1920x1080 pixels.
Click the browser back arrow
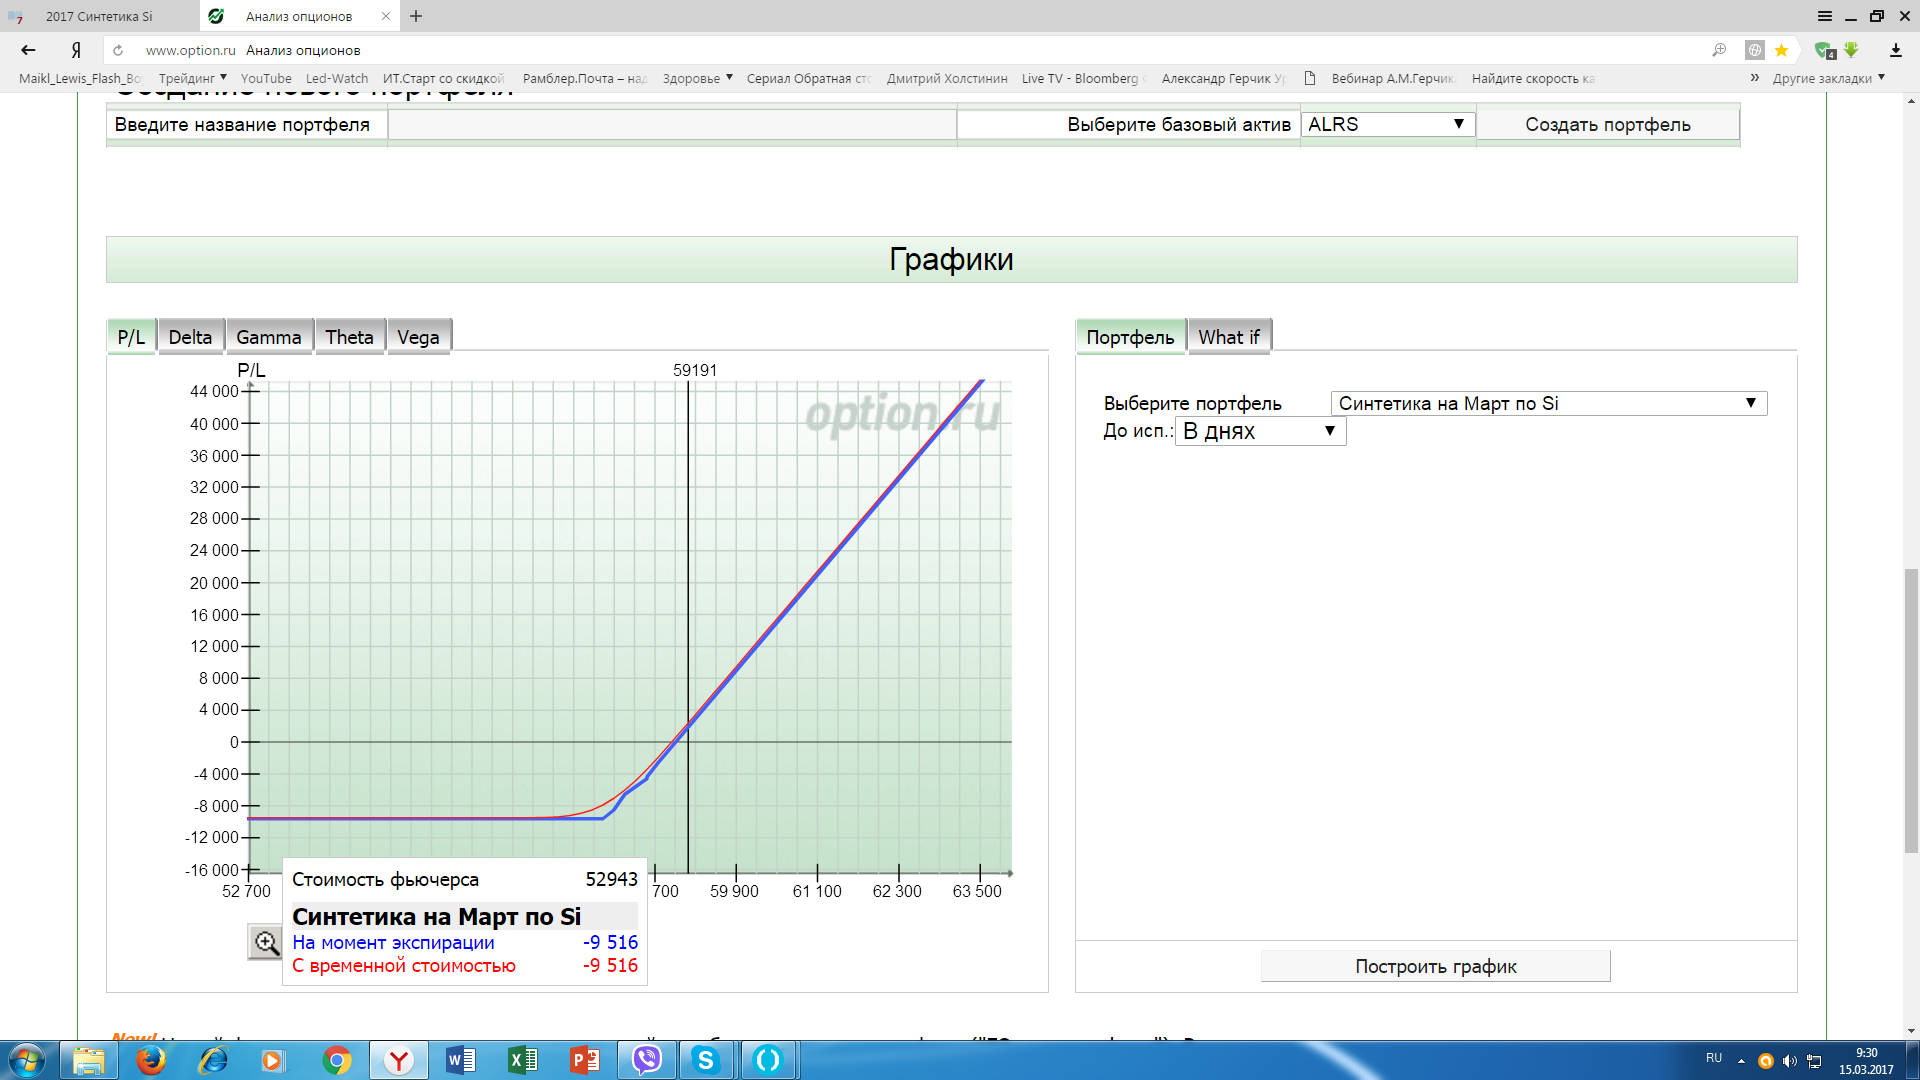coord(28,50)
